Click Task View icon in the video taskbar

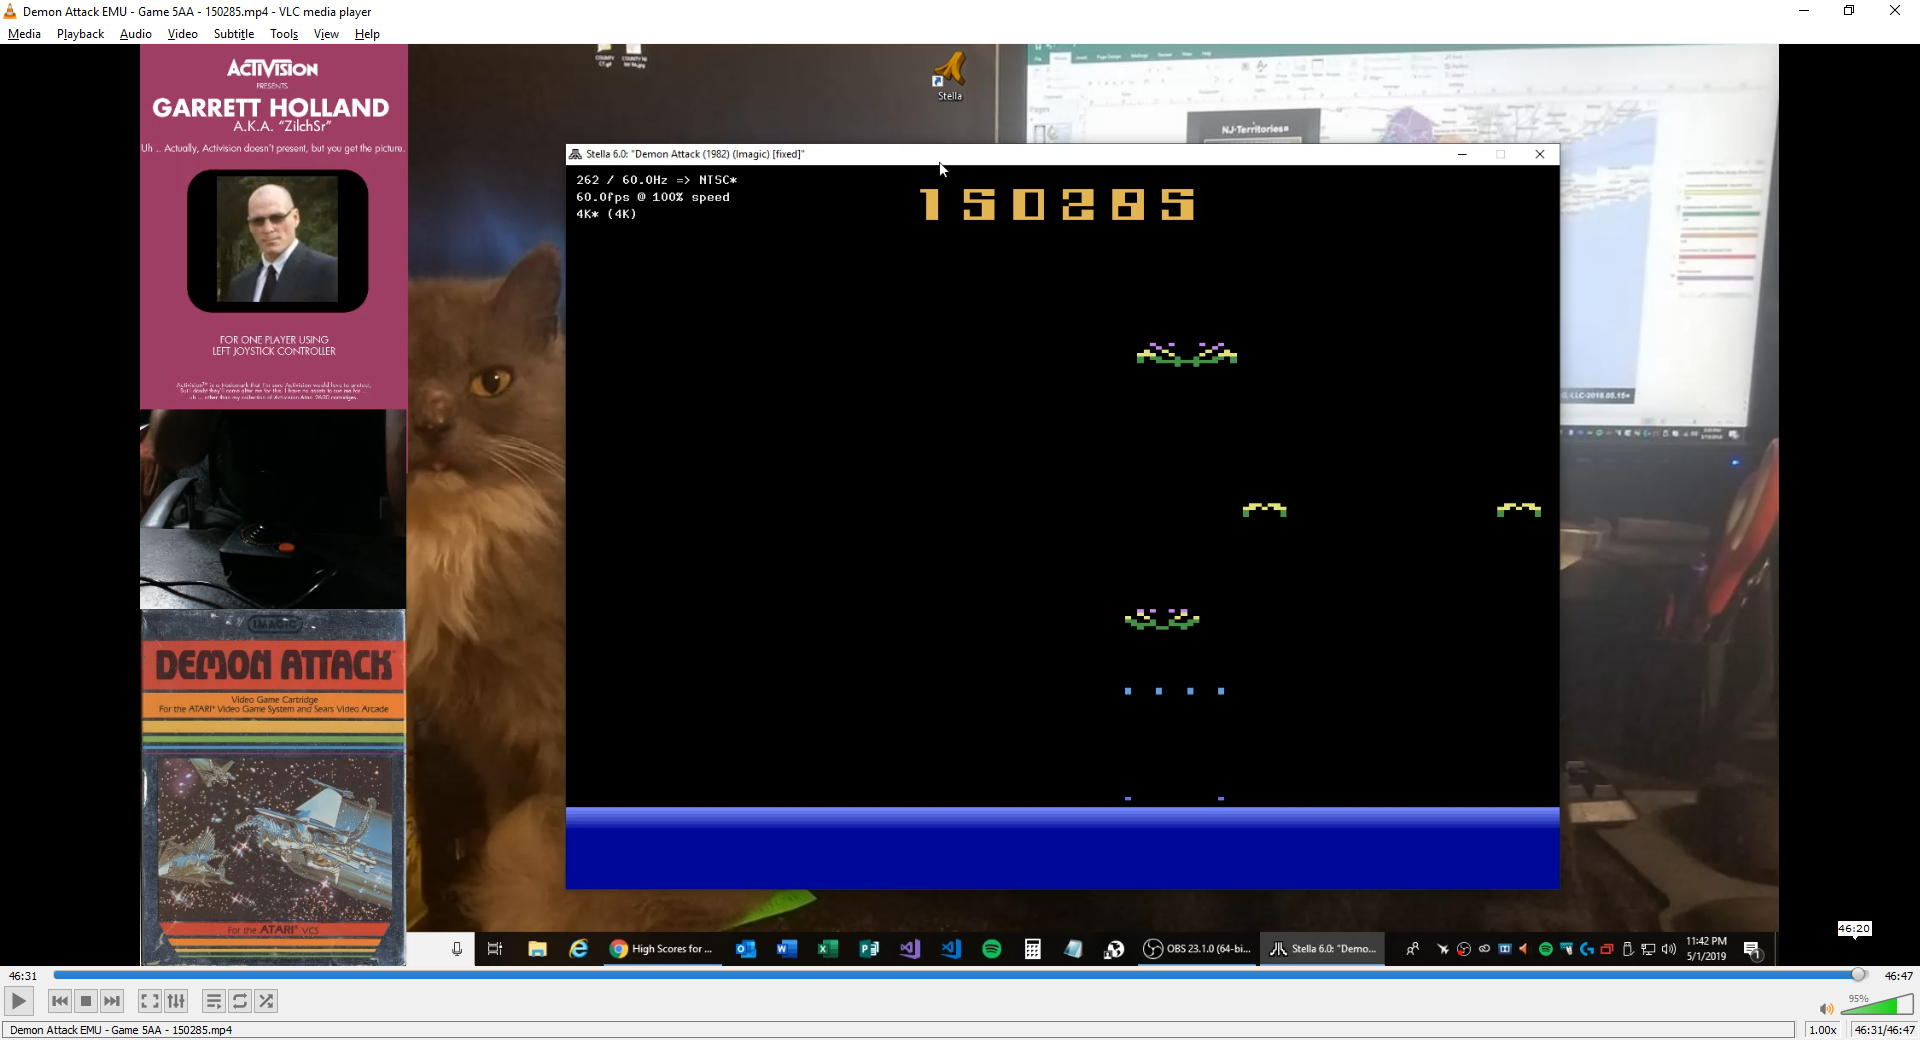[x=495, y=949]
